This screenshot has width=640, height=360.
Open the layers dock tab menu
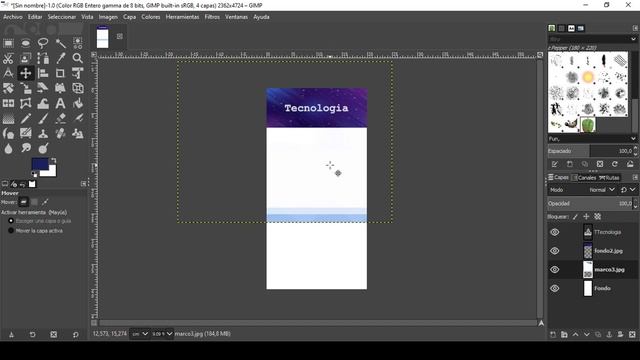pos(635,178)
